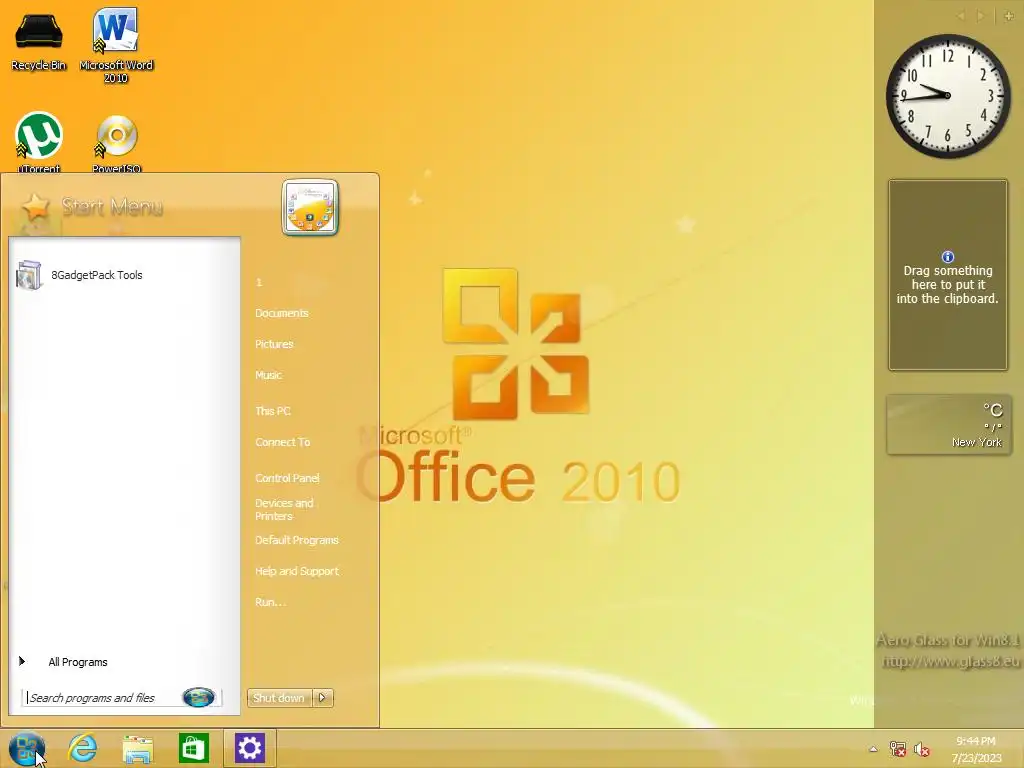Open user folder '1' in Start Menu
Viewport: 1024px width, 768px height.
[x=259, y=282]
